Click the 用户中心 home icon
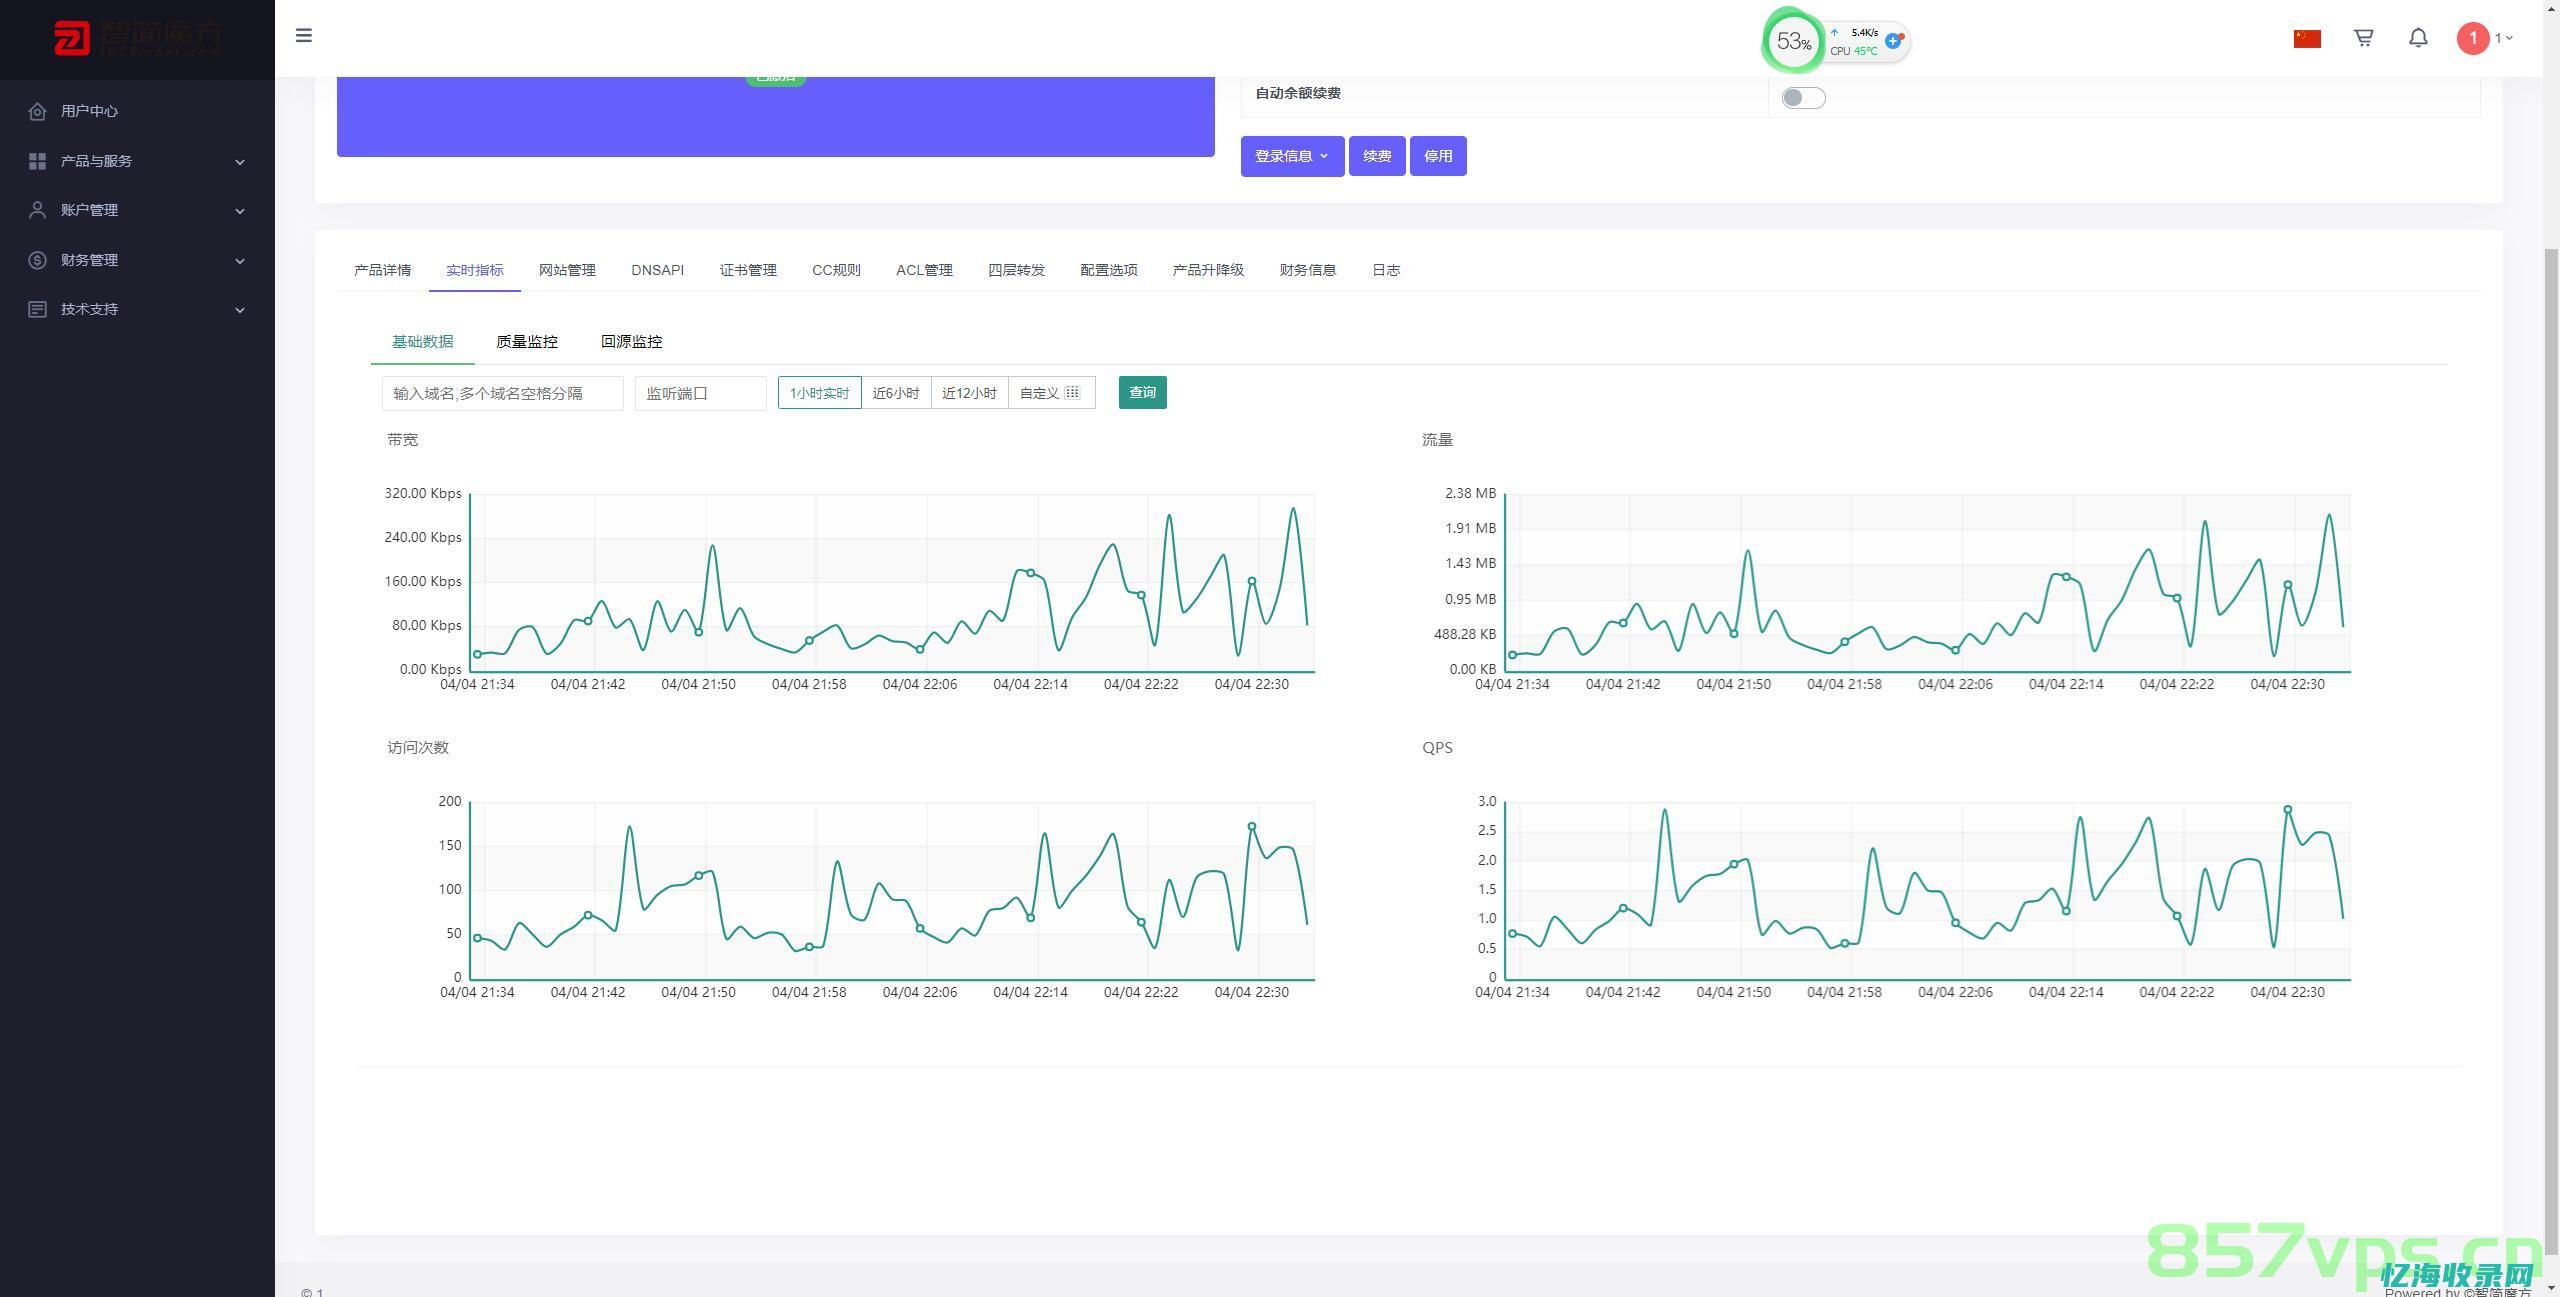Viewport: 2560px width, 1297px height. [x=38, y=111]
